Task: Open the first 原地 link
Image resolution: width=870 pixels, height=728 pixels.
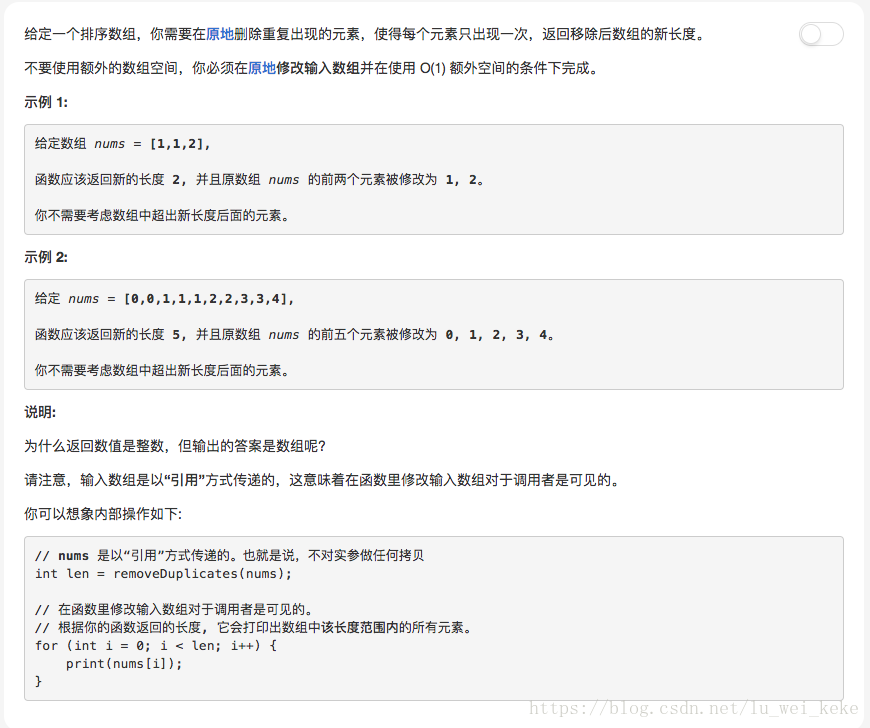Action: click(x=220, y=34)
